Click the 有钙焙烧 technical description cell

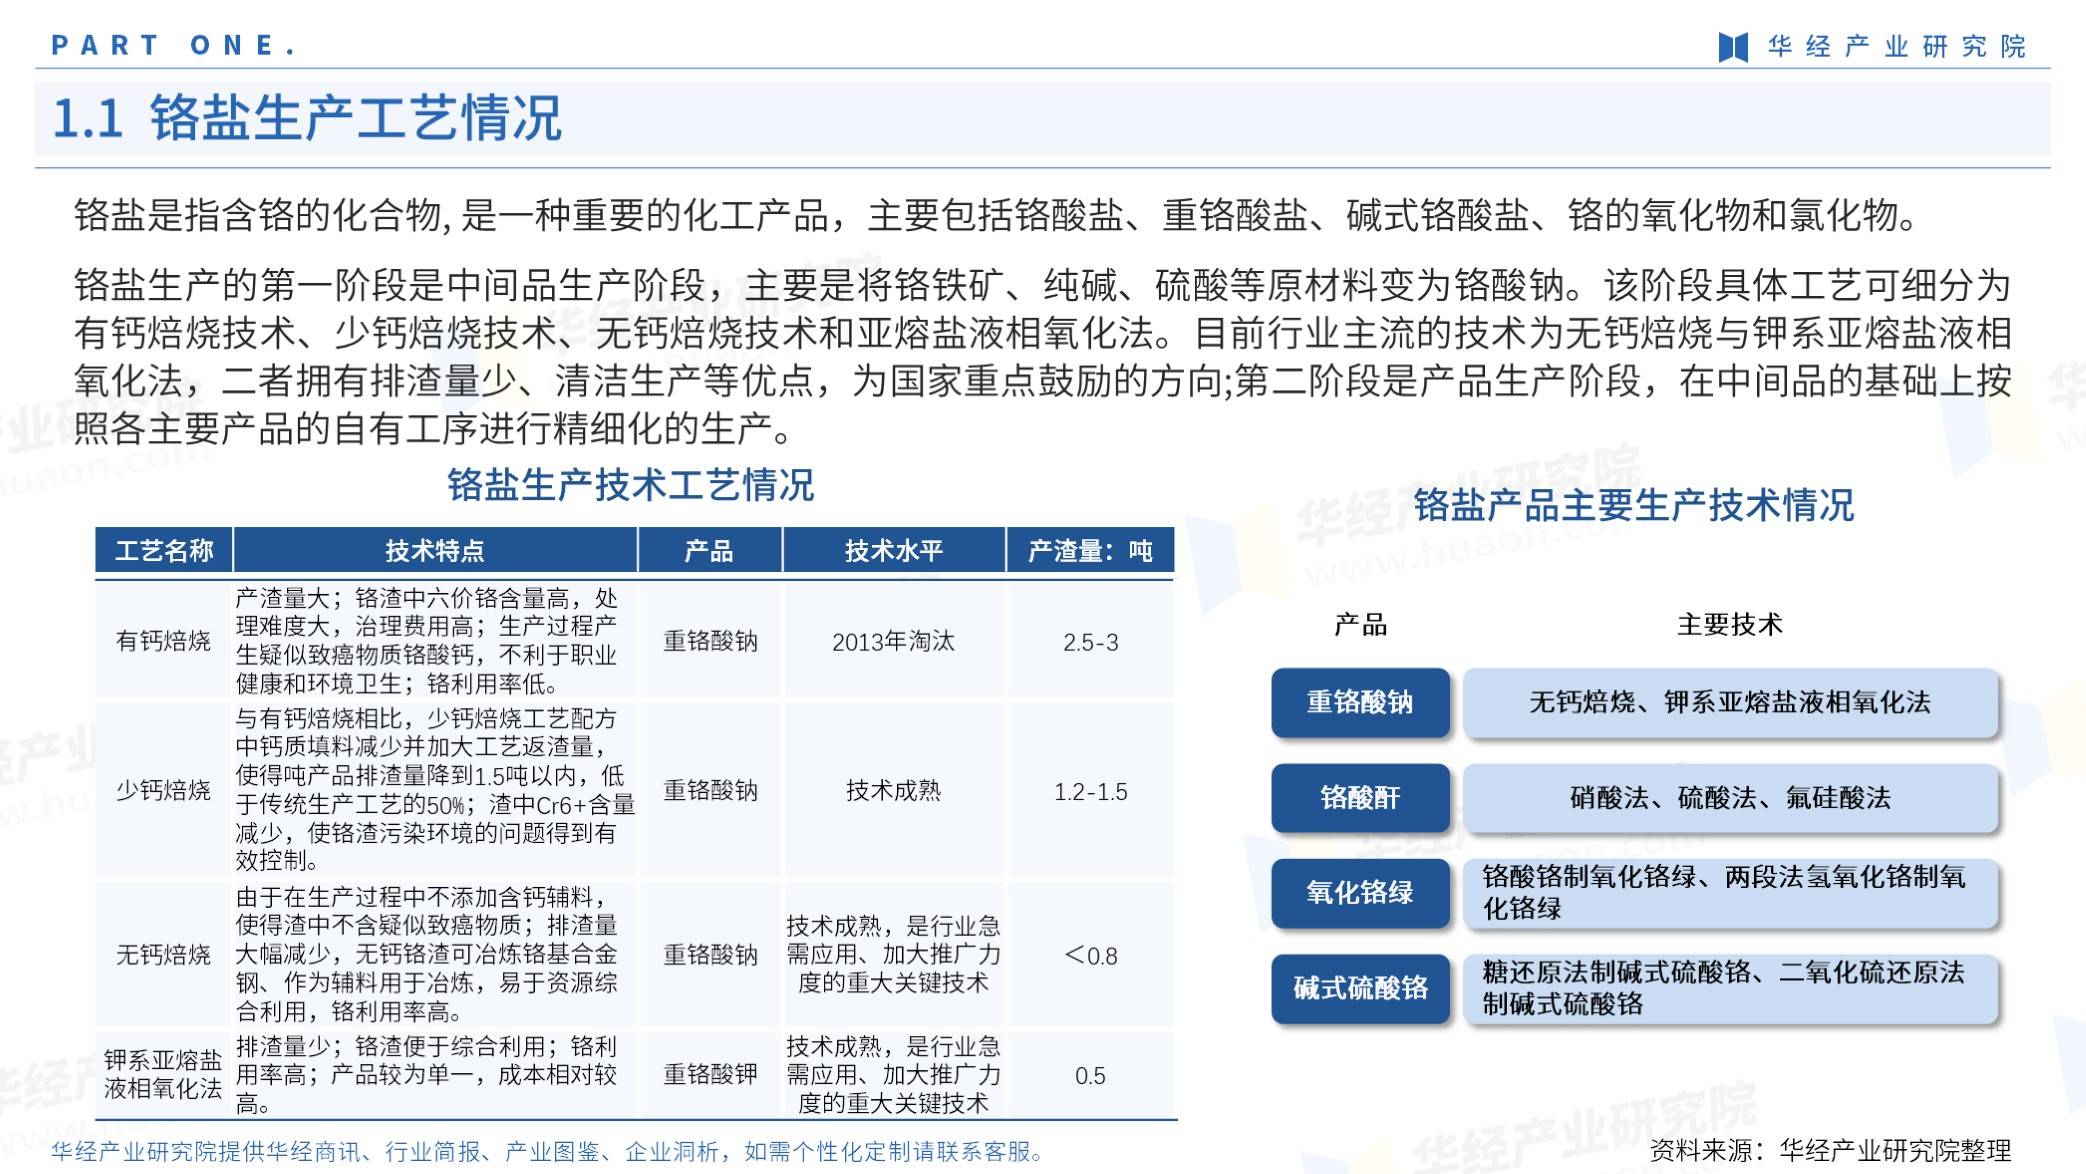point(435,641)
